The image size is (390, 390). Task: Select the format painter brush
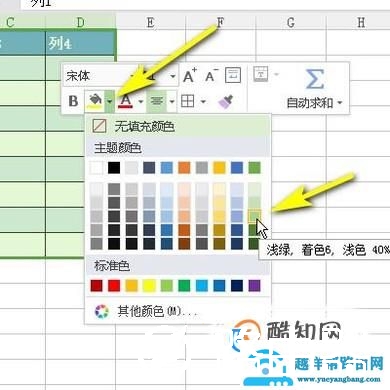point(225,101)
